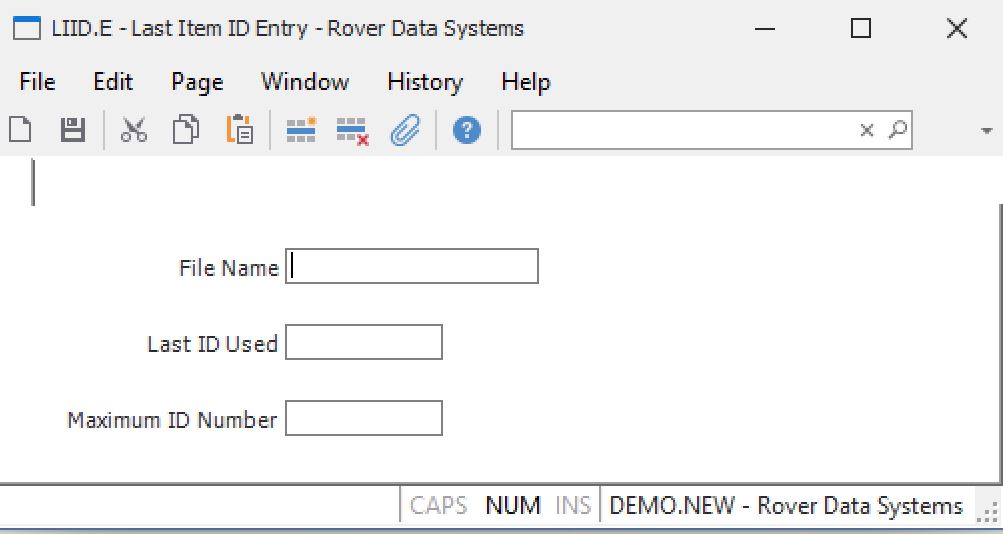
Task: Click the New record toolbar icon
Action: coord(21,130)
